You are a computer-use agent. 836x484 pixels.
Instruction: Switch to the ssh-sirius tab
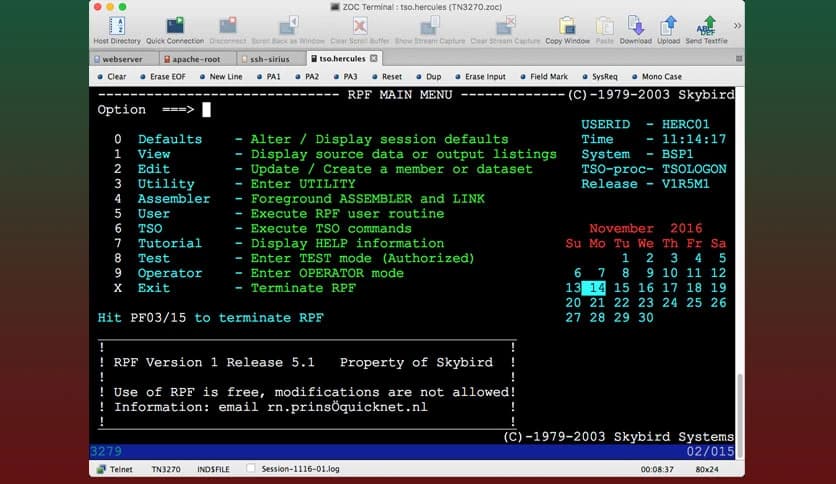[x=270, y=59]
